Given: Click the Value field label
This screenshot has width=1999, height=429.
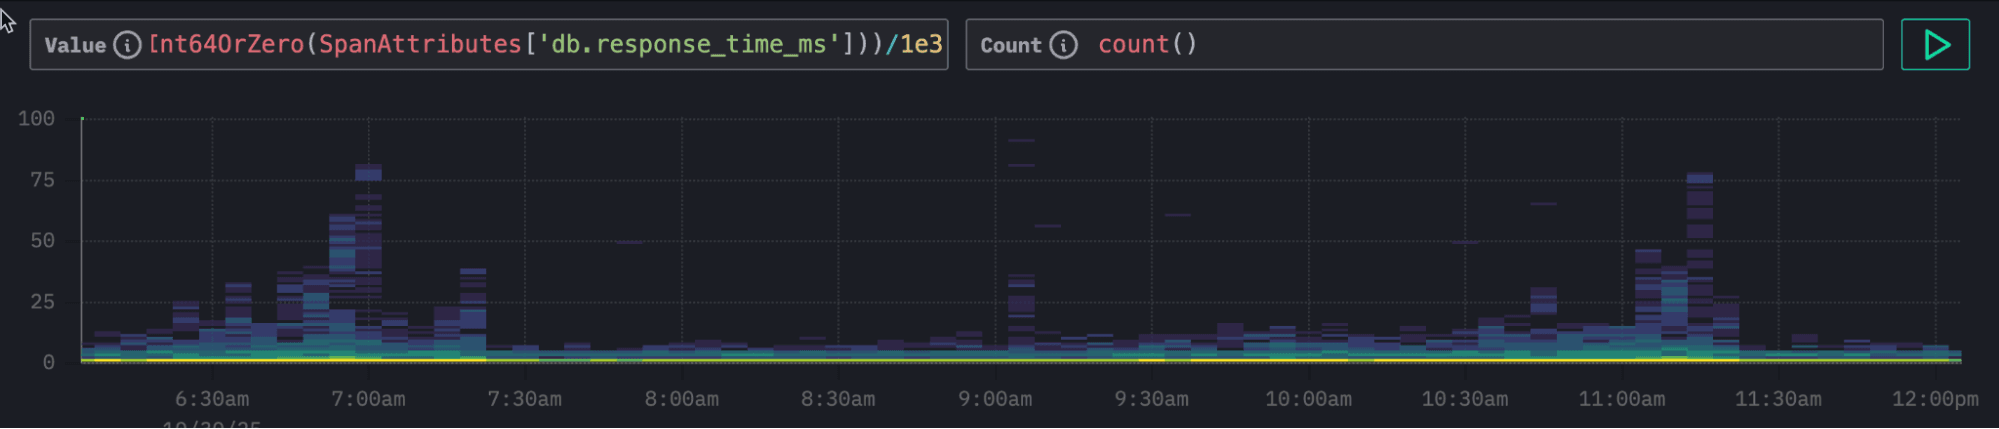Looking at the screenshot, I should 75,45.
